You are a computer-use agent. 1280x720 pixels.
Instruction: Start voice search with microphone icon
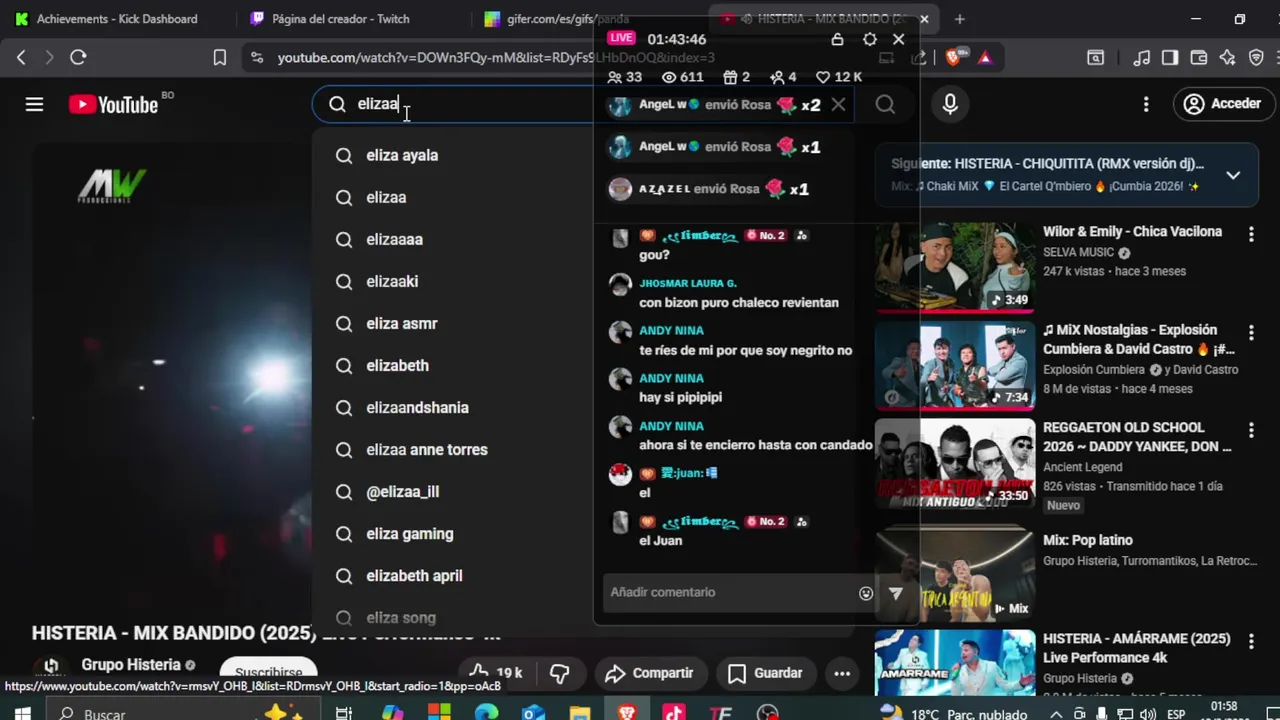950,104
